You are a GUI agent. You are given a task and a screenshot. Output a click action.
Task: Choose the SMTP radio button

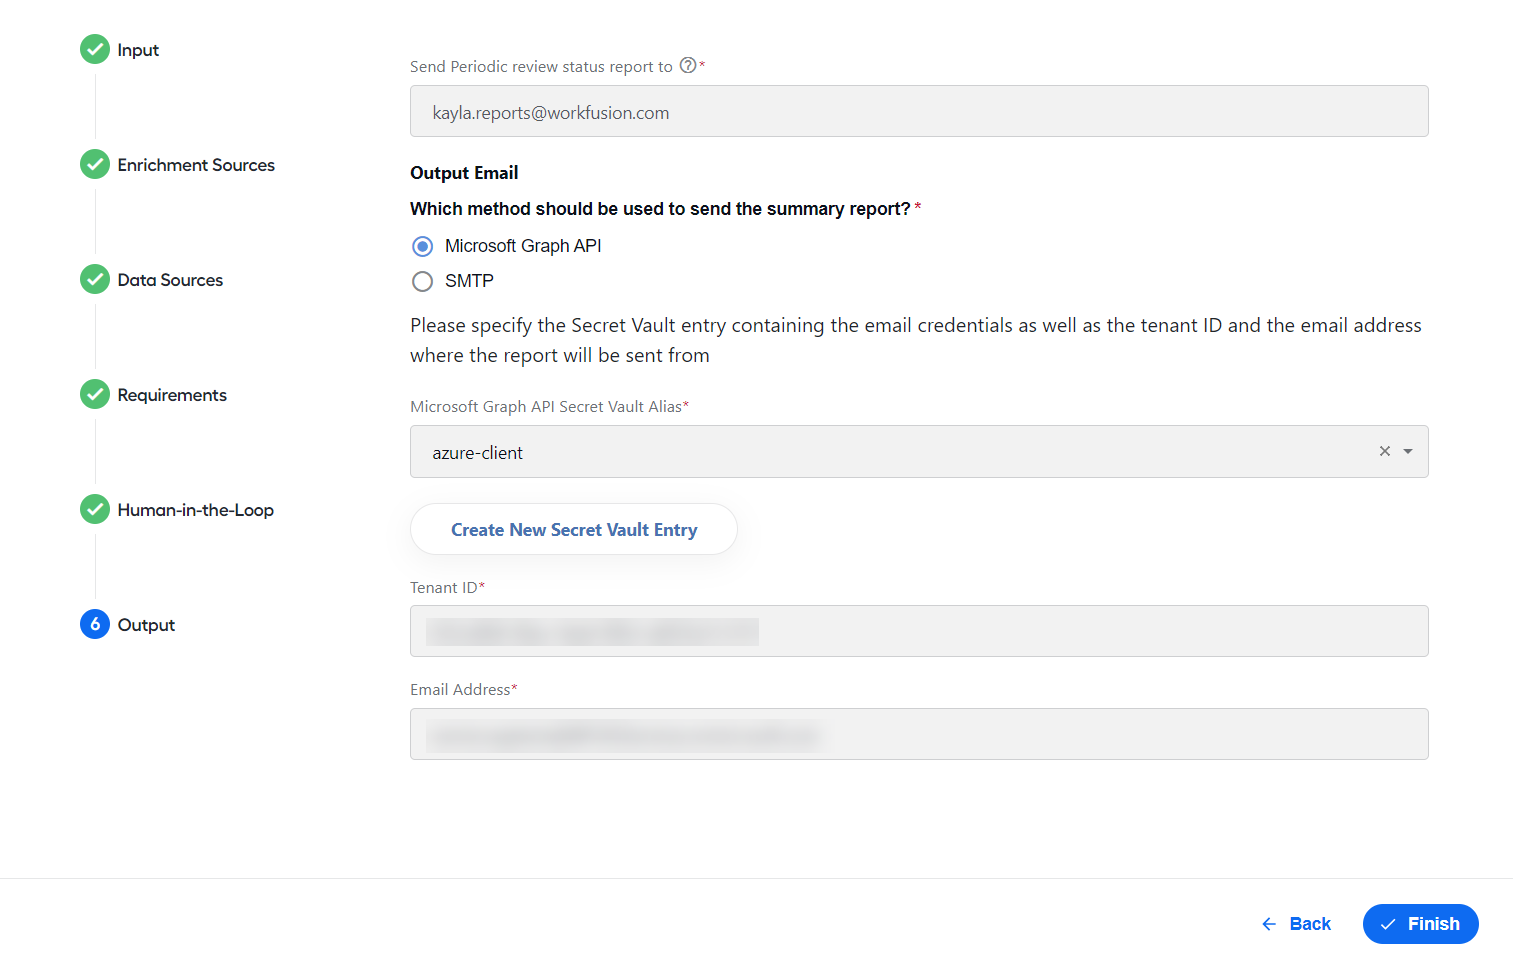coord(423,281)
